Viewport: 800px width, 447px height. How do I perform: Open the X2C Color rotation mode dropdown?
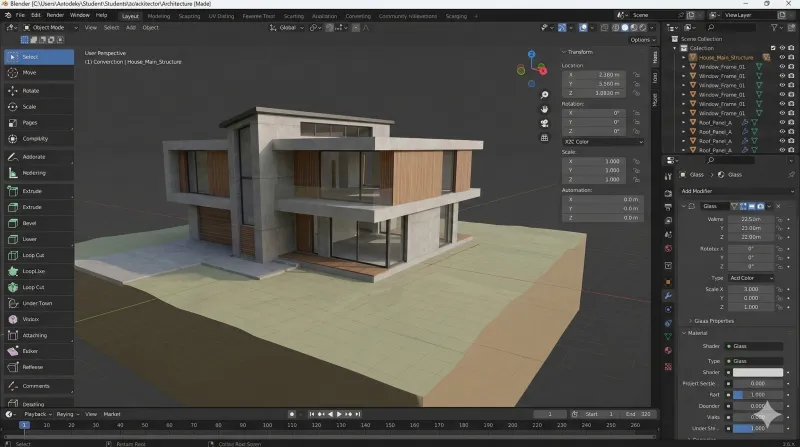coord(603,142)
